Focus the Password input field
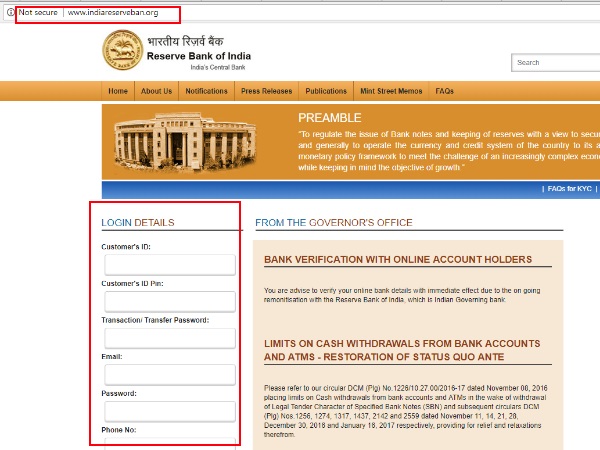 tap(170, 411)
